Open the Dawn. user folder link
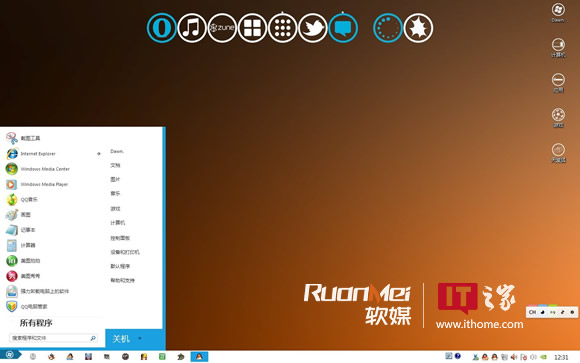This screenshot has width=580, height=363. point(117,151)
